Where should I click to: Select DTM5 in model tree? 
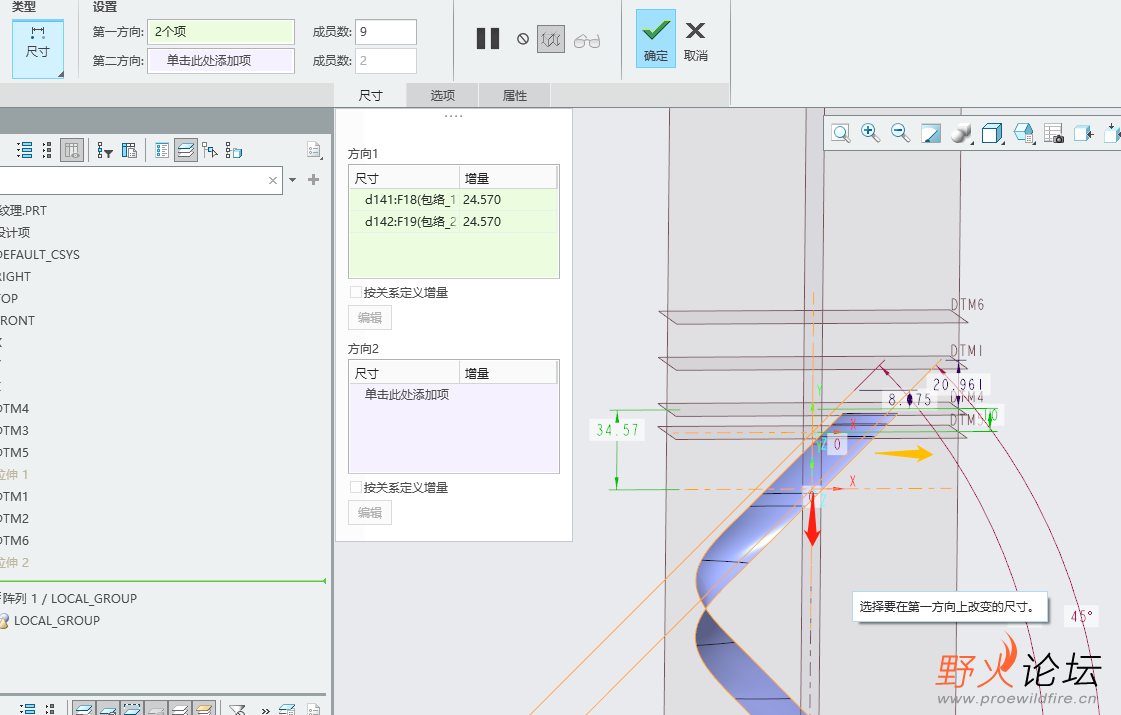(14, 453)
